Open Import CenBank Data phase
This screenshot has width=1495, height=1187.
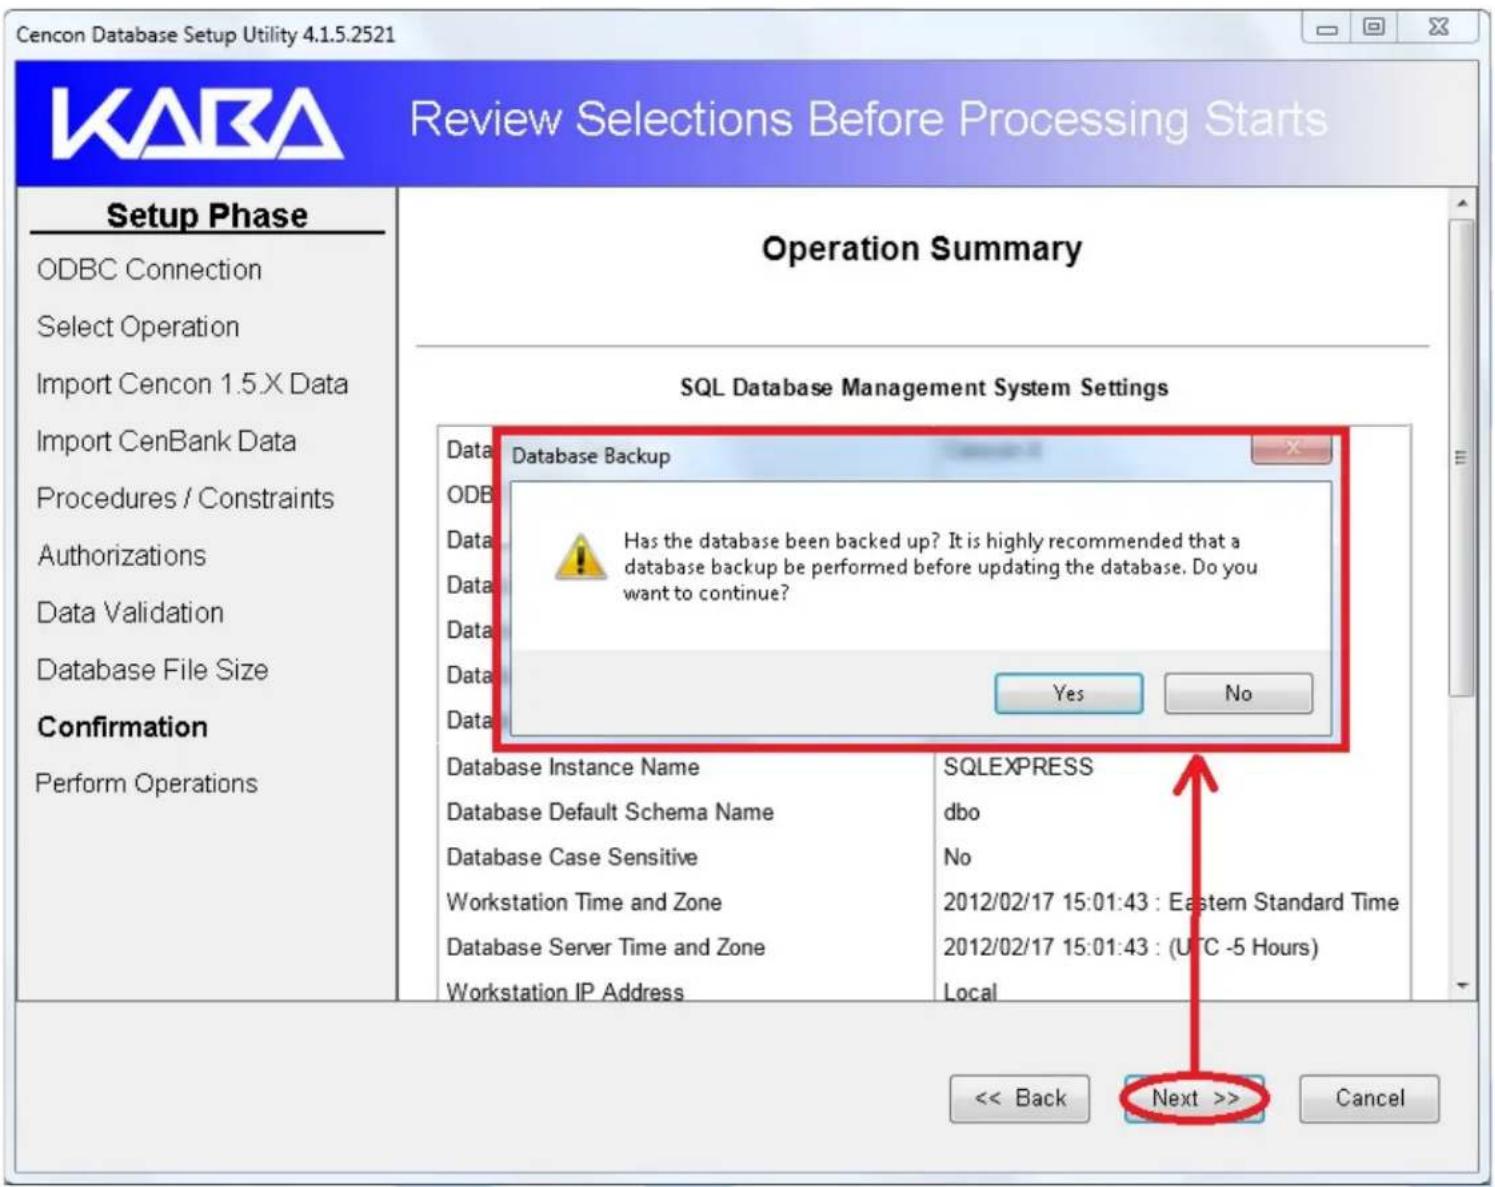click(166, 441)
